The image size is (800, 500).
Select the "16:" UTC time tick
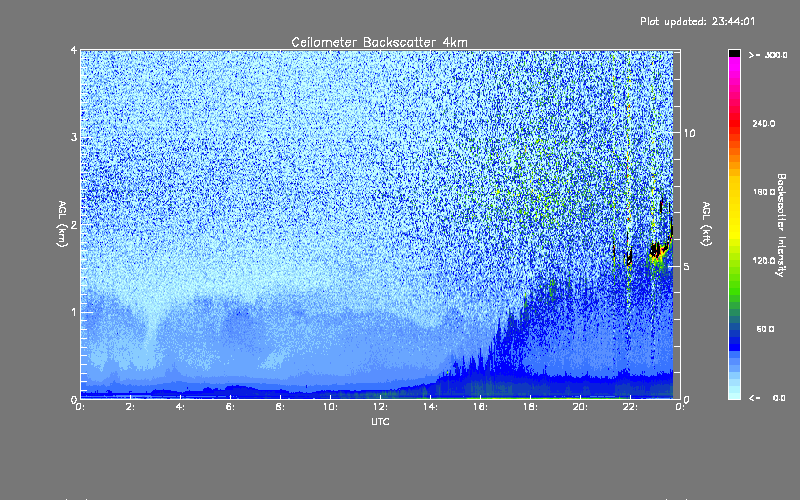click(480, 407)
